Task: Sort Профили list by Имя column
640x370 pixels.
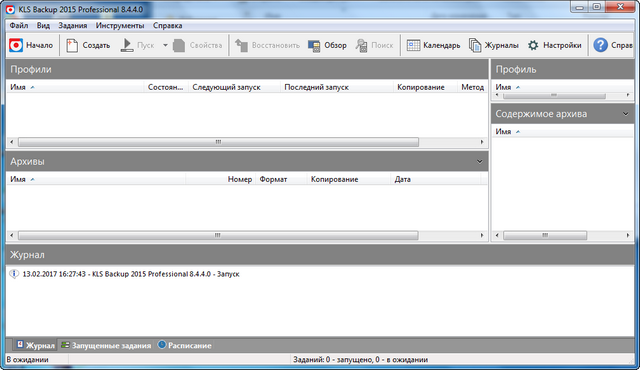Action: pyautogui.click(x=75, y=87)
